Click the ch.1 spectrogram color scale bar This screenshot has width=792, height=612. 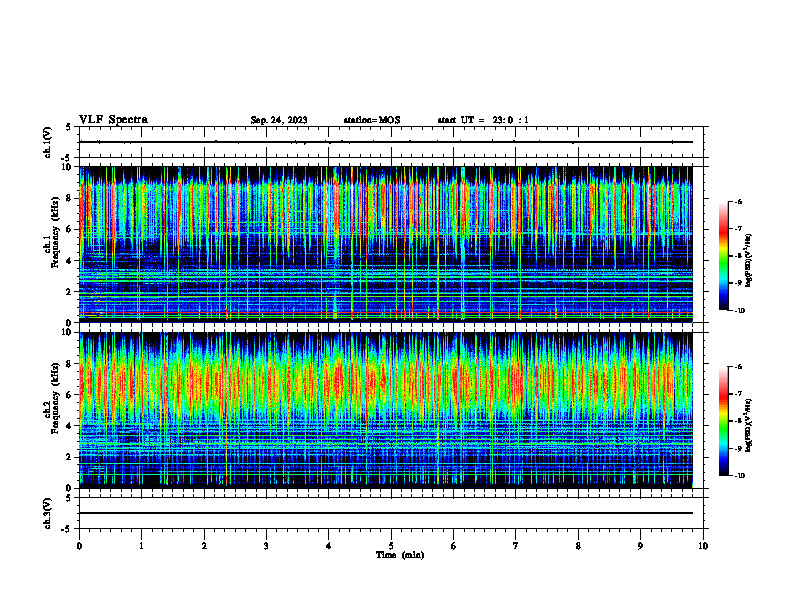click(x=723, y=256)
